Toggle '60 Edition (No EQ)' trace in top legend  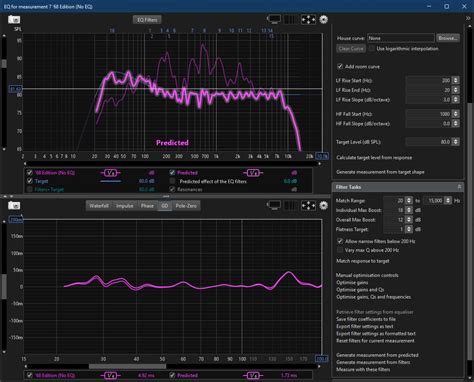(x=30, y=173)
